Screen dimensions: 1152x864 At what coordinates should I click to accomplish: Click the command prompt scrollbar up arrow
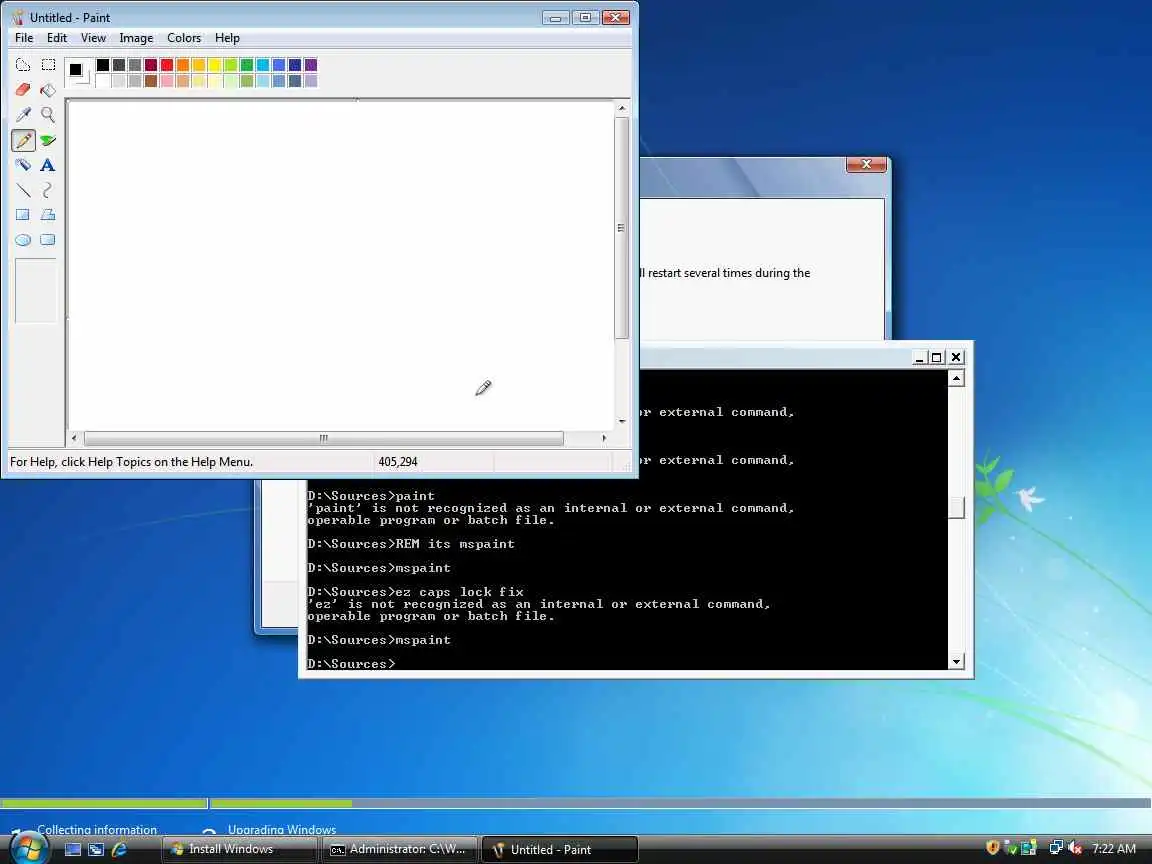(x=956, y=378)
